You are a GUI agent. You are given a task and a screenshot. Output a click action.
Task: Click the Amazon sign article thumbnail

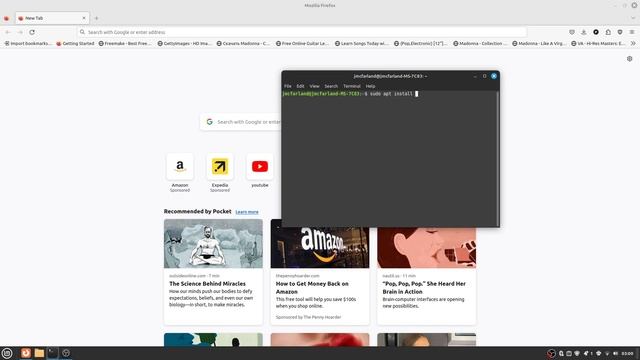(320, 248)
